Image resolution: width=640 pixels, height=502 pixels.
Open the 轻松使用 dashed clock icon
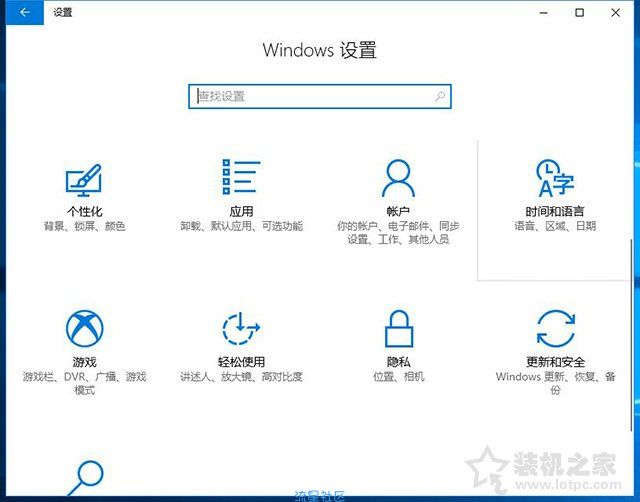point(241,329)
